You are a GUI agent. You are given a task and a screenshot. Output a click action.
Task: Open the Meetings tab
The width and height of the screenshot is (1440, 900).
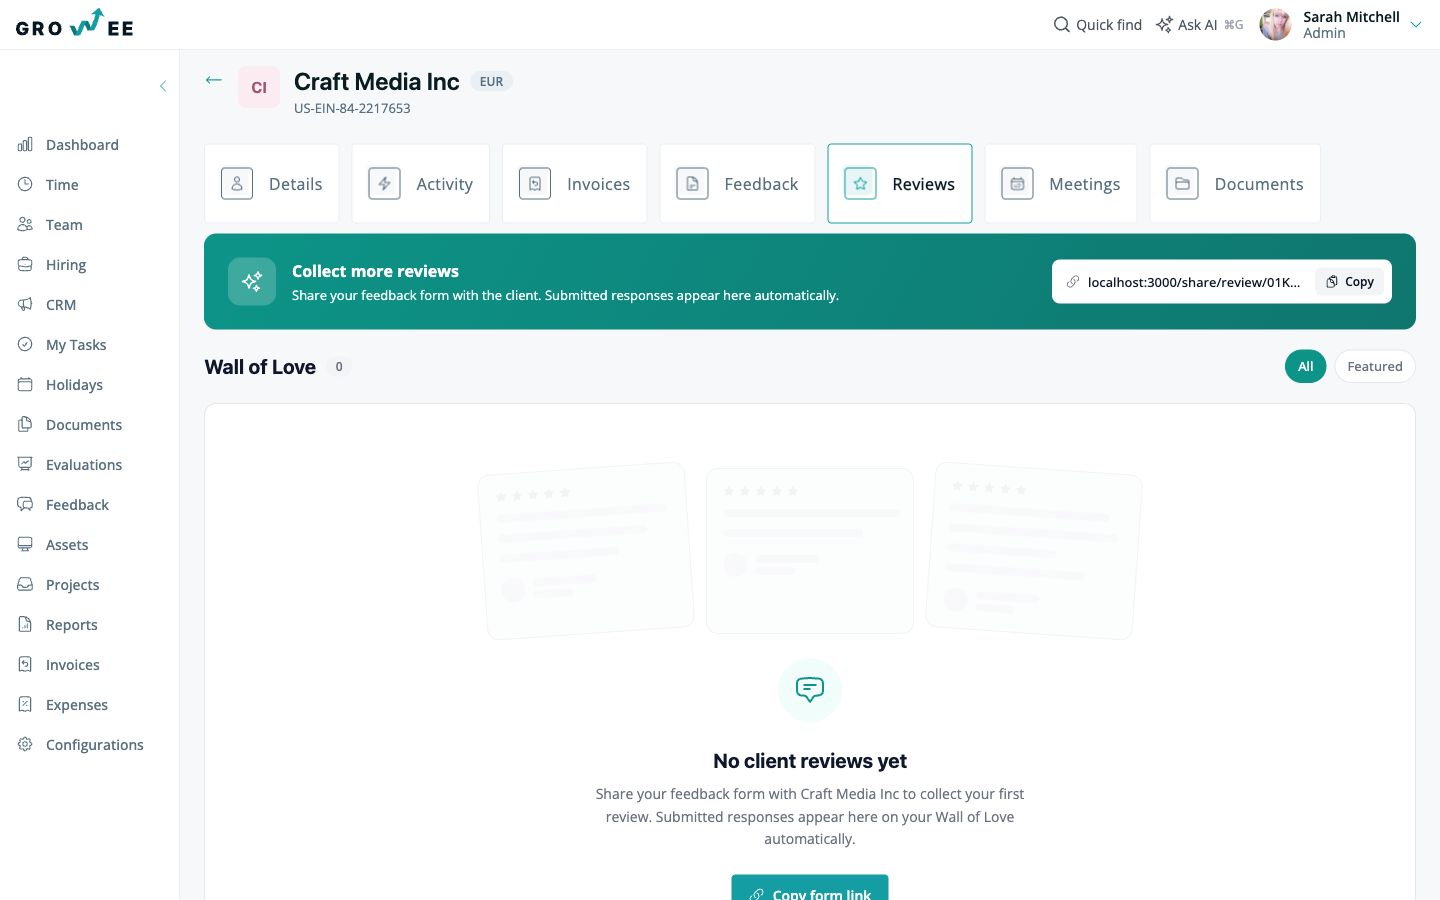click(x=1061, y=184)
